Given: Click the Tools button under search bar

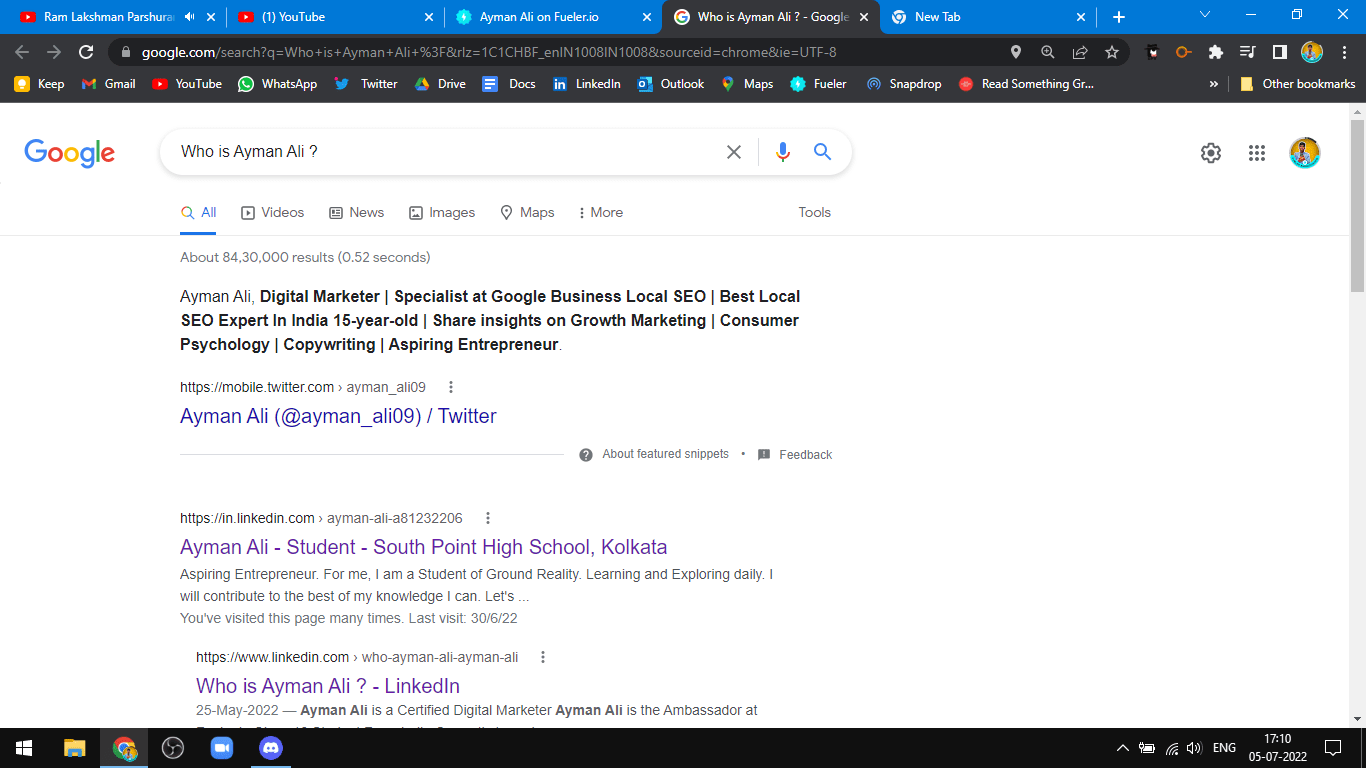Looking at the screenshot, I should [814, 212].
